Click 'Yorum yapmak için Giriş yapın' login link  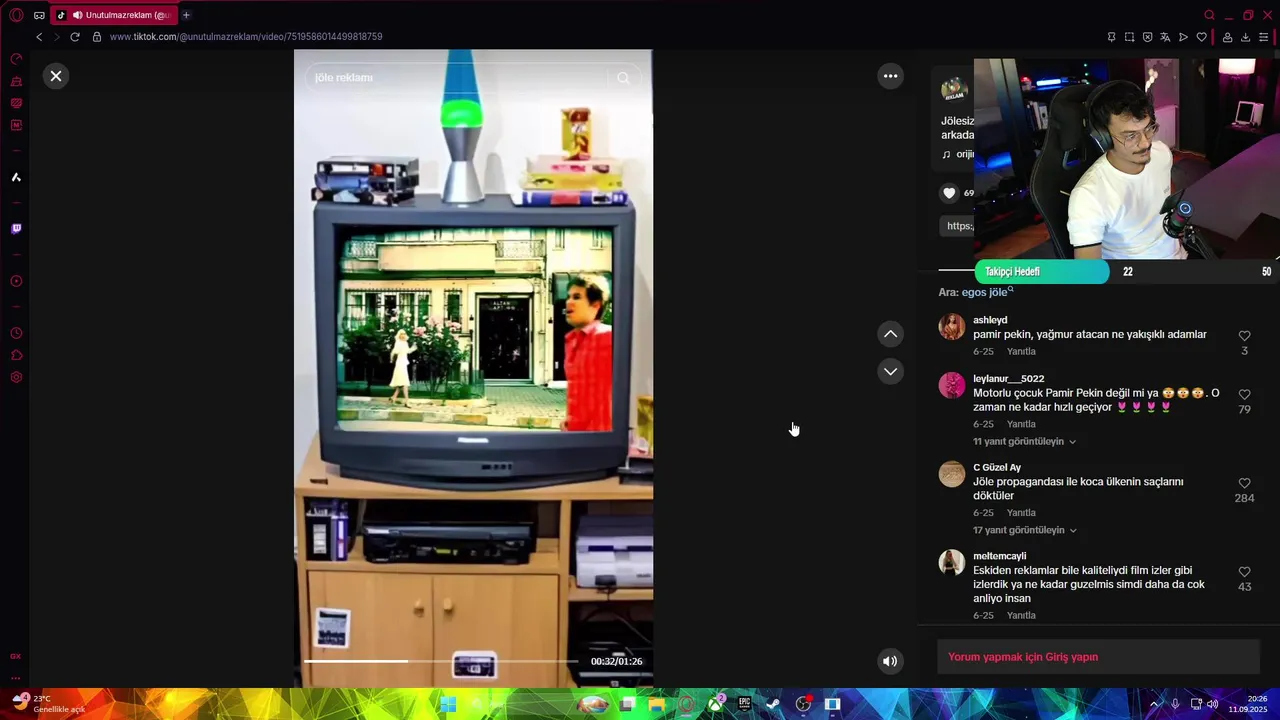[x=1023, y=657]
